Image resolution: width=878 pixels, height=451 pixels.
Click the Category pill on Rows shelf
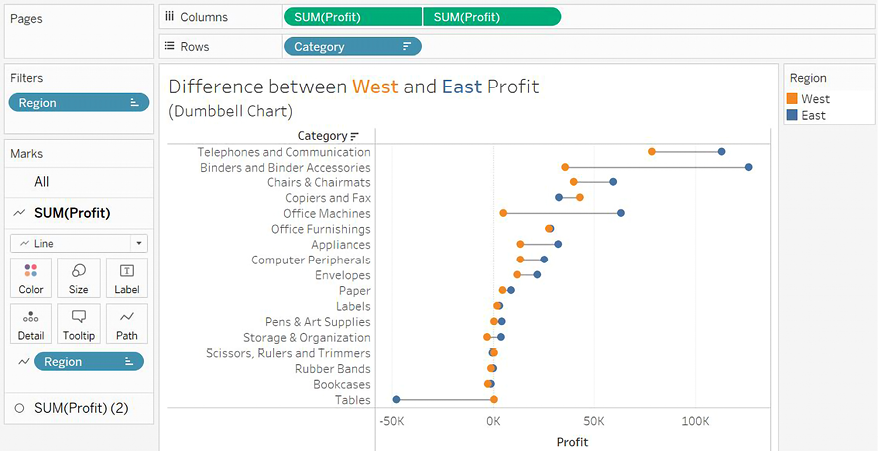352,46
